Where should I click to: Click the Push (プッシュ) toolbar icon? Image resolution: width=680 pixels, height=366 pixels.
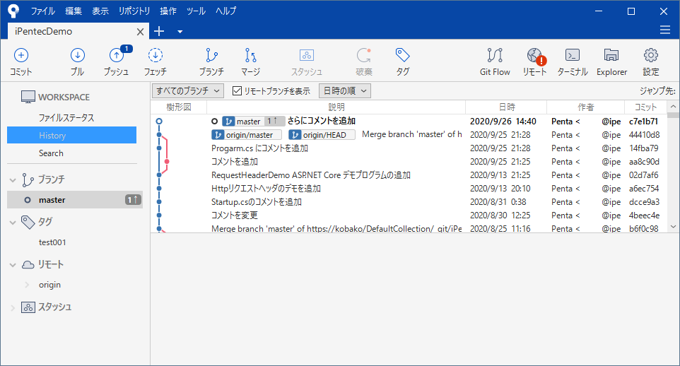click(116, 55)
